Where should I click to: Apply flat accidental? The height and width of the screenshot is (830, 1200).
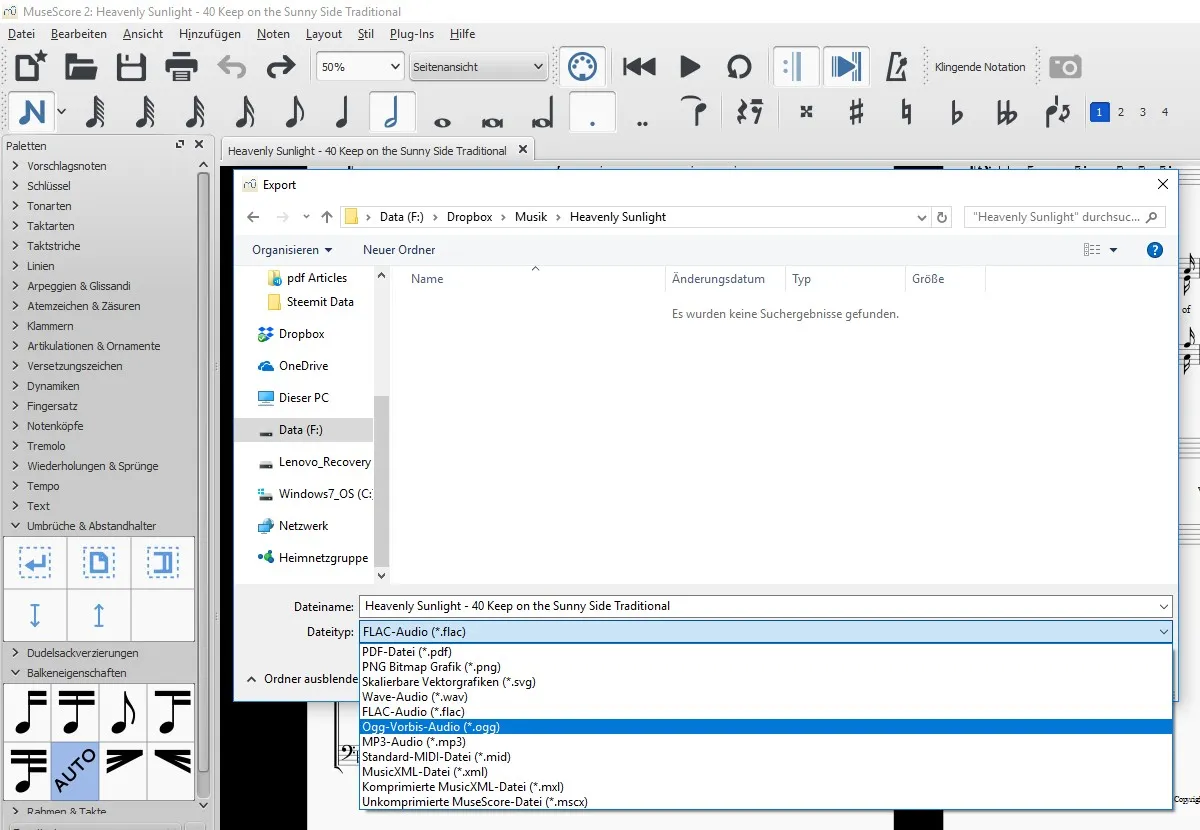[957, 112]
